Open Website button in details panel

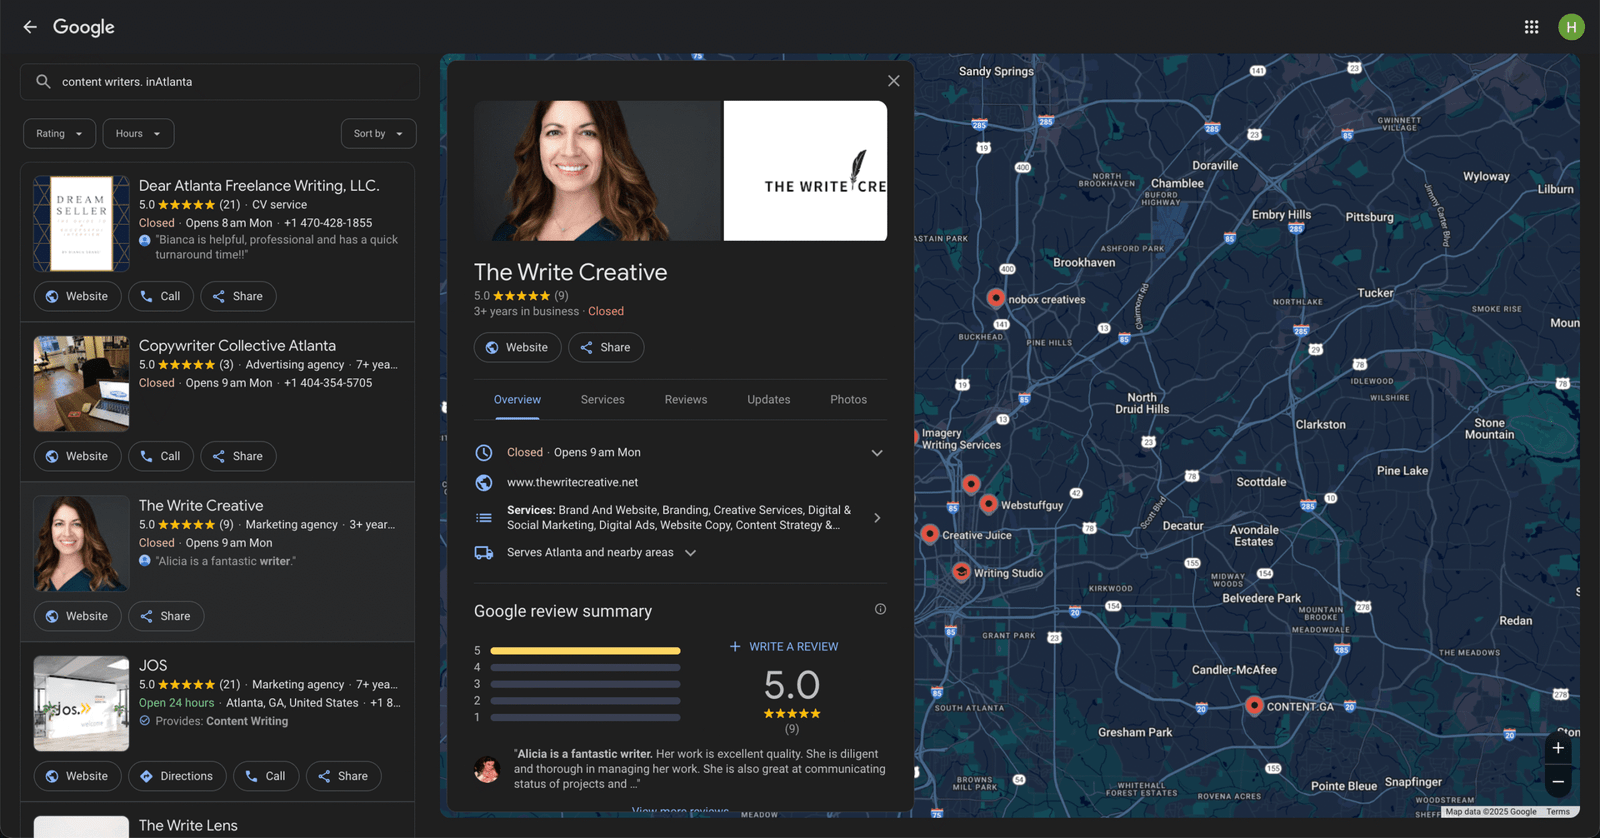[x=517, y=348]
